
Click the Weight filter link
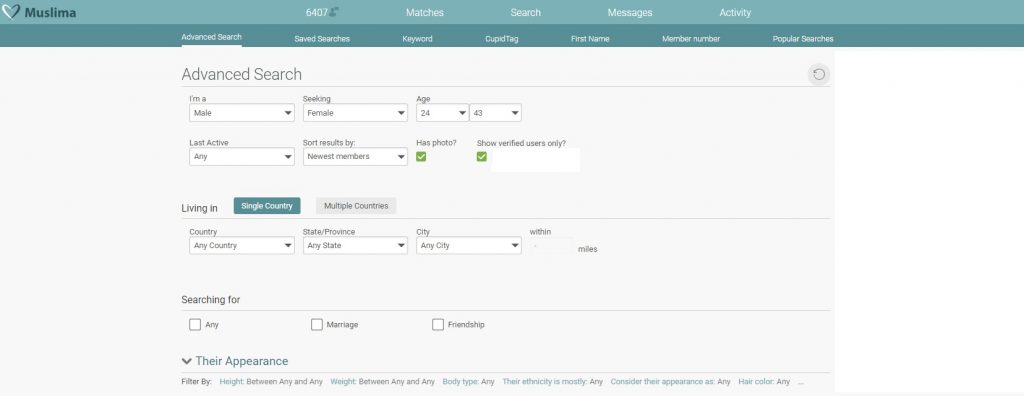(343, 382)
